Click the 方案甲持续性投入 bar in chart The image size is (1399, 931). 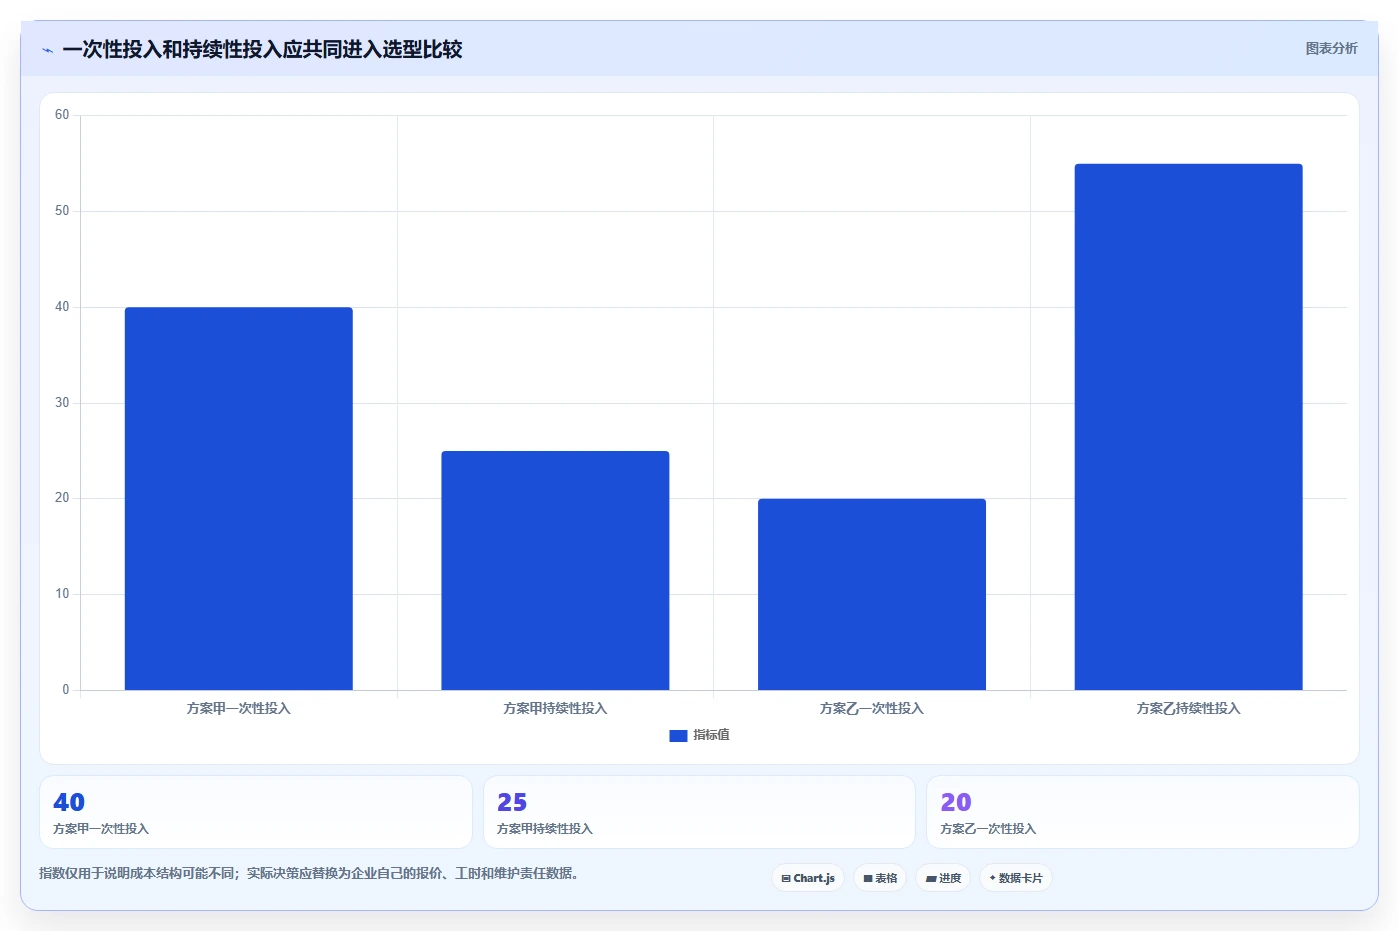pos(555,570)
